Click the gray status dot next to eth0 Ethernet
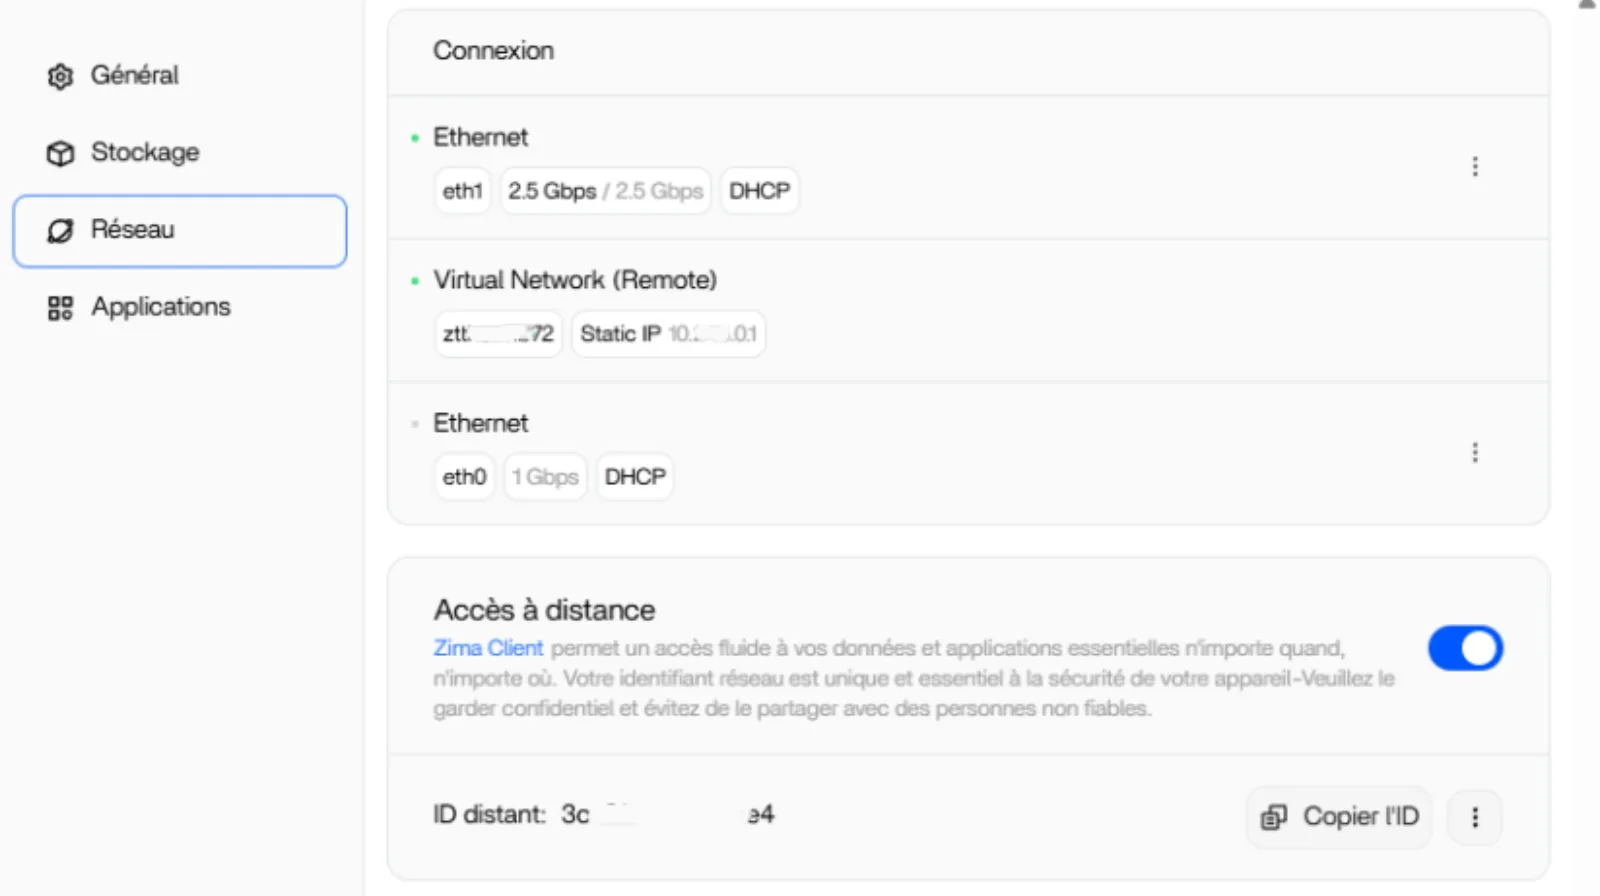 click(x=415, y=423)
